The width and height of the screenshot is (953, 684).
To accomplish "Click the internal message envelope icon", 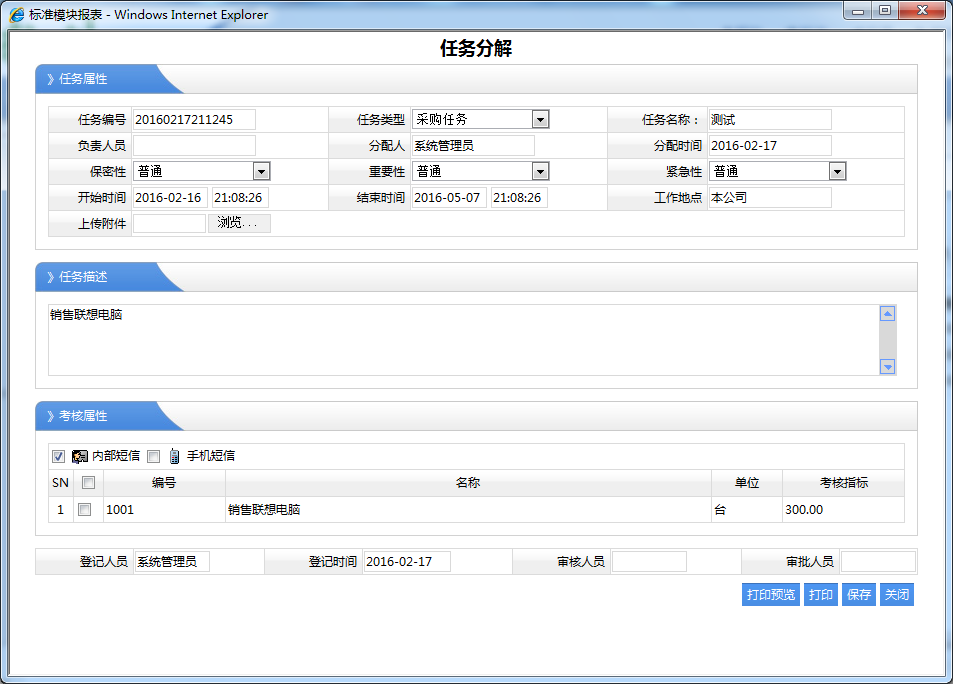I will click(80, 457).
